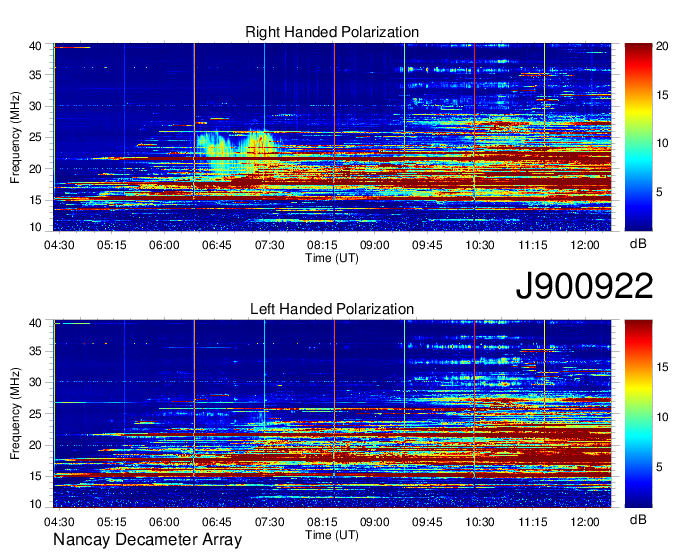
Task: Click the "06:45" tick of right-handed plot
Action: [x=216, y=245]
